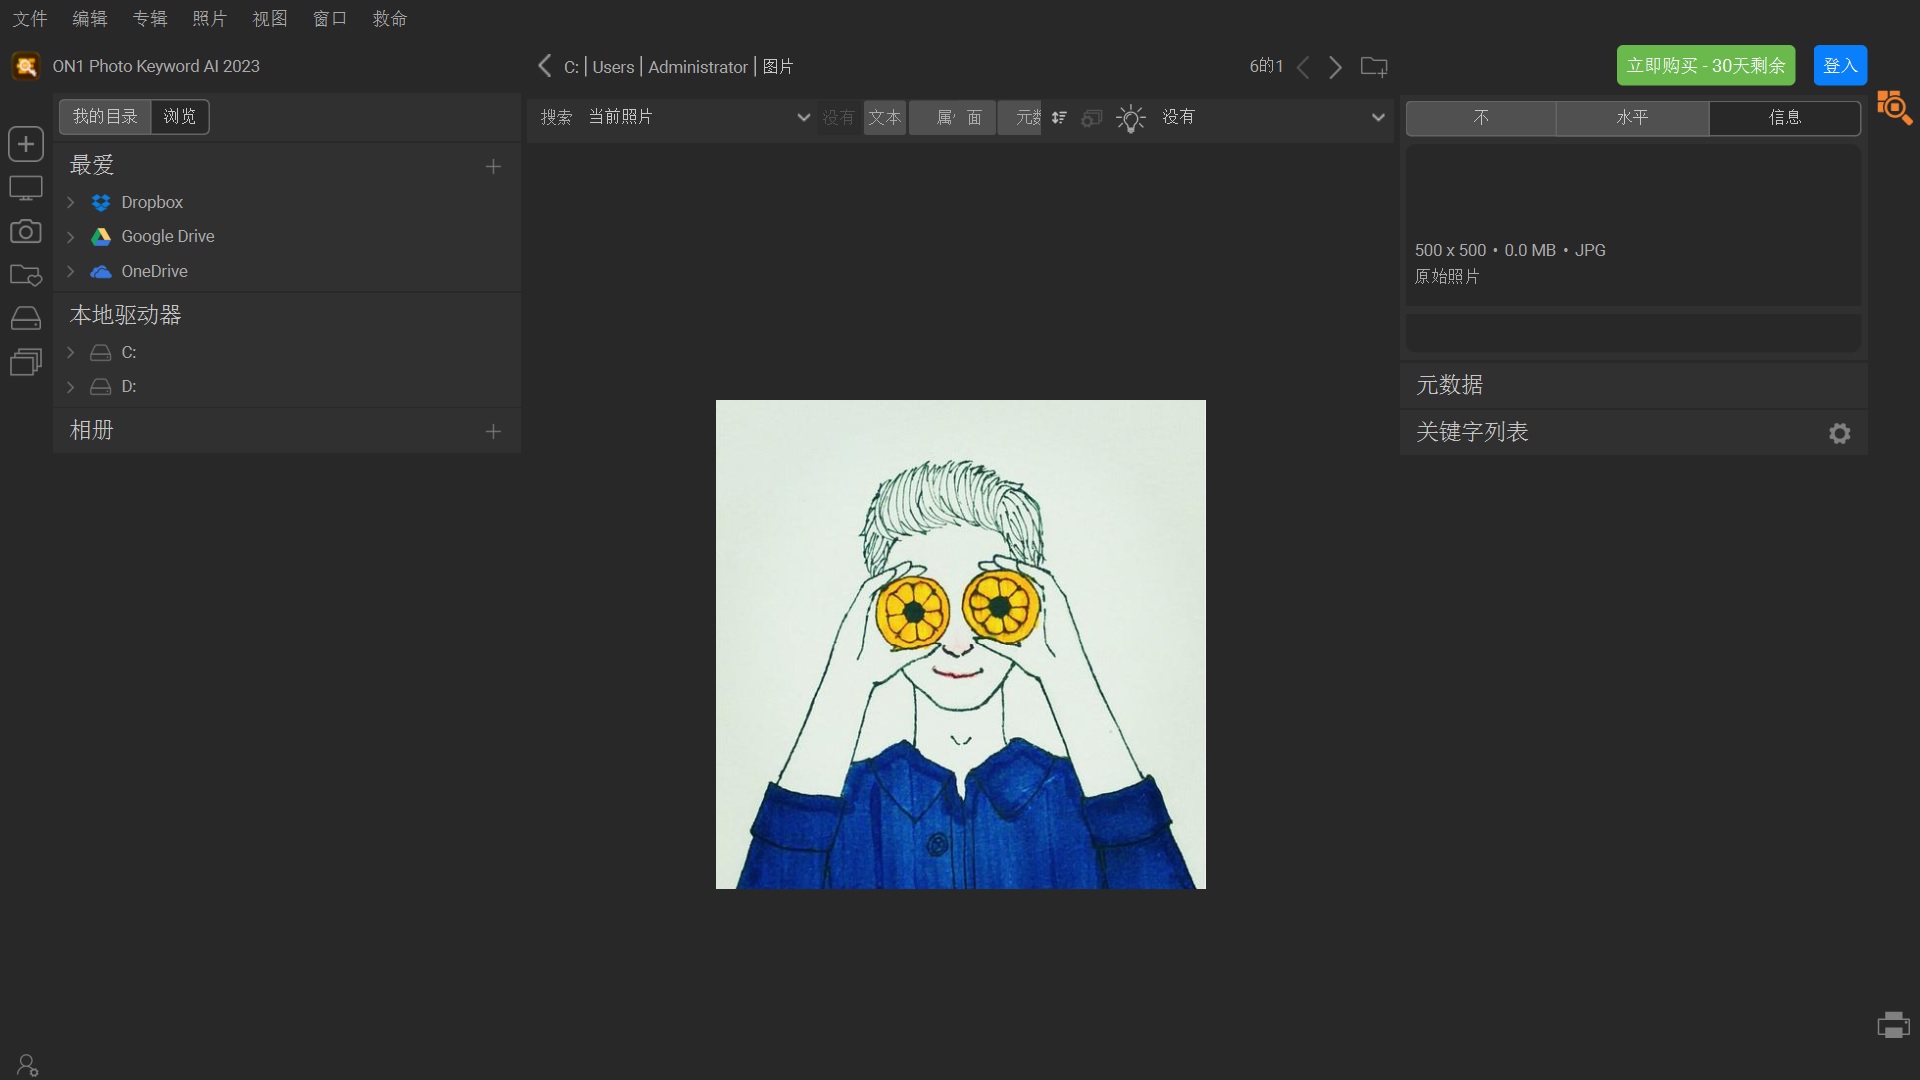This screenshot has height=1080, width=1920.
Task: Click the Google Drive icon
Action: coord(101,236)
